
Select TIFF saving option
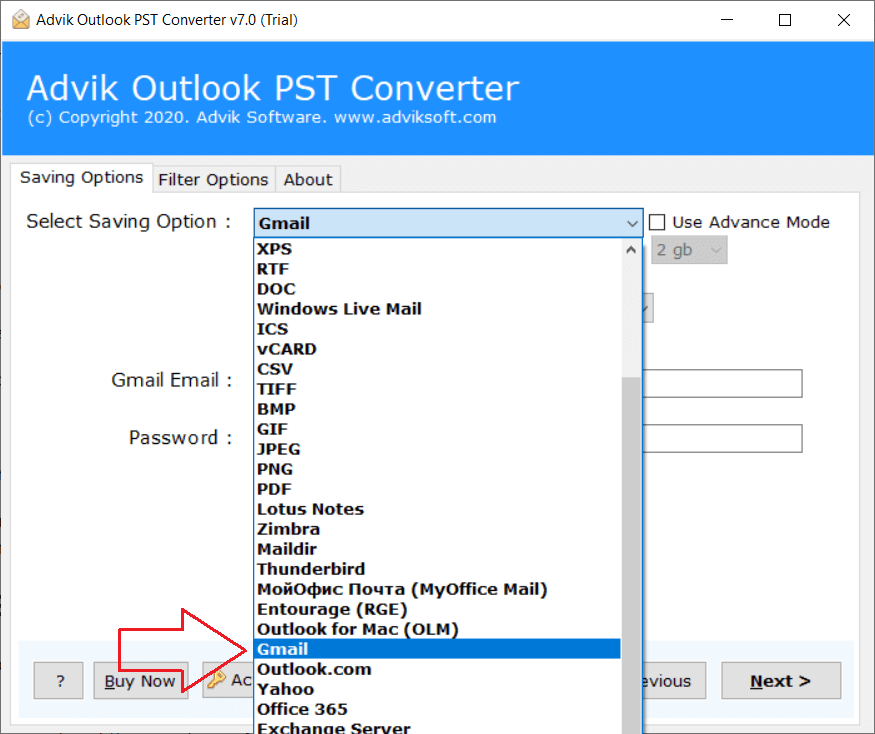point(438,390)
